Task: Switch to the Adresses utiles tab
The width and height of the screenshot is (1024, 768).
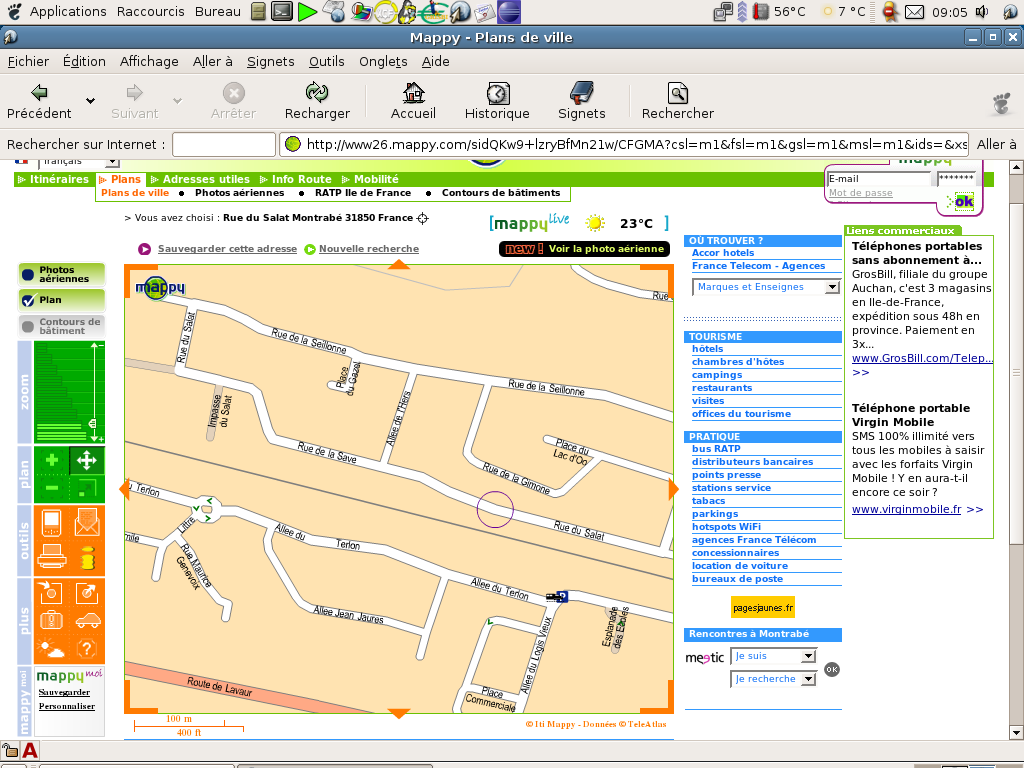Action: click(x=201, y=179)
